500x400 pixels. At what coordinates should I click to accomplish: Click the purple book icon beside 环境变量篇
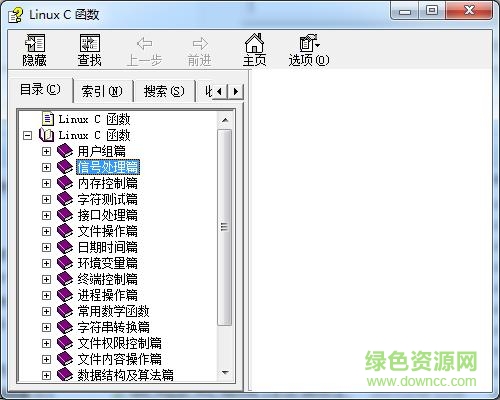(65, 263)
